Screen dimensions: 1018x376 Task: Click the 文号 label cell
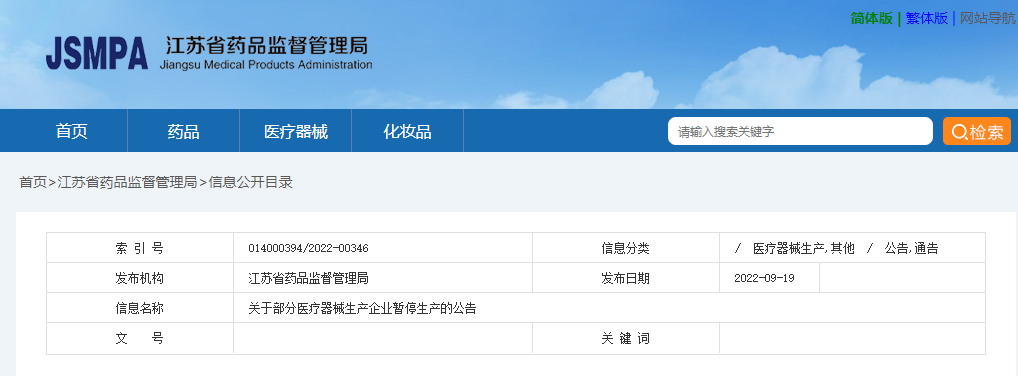tap(140, 338)
